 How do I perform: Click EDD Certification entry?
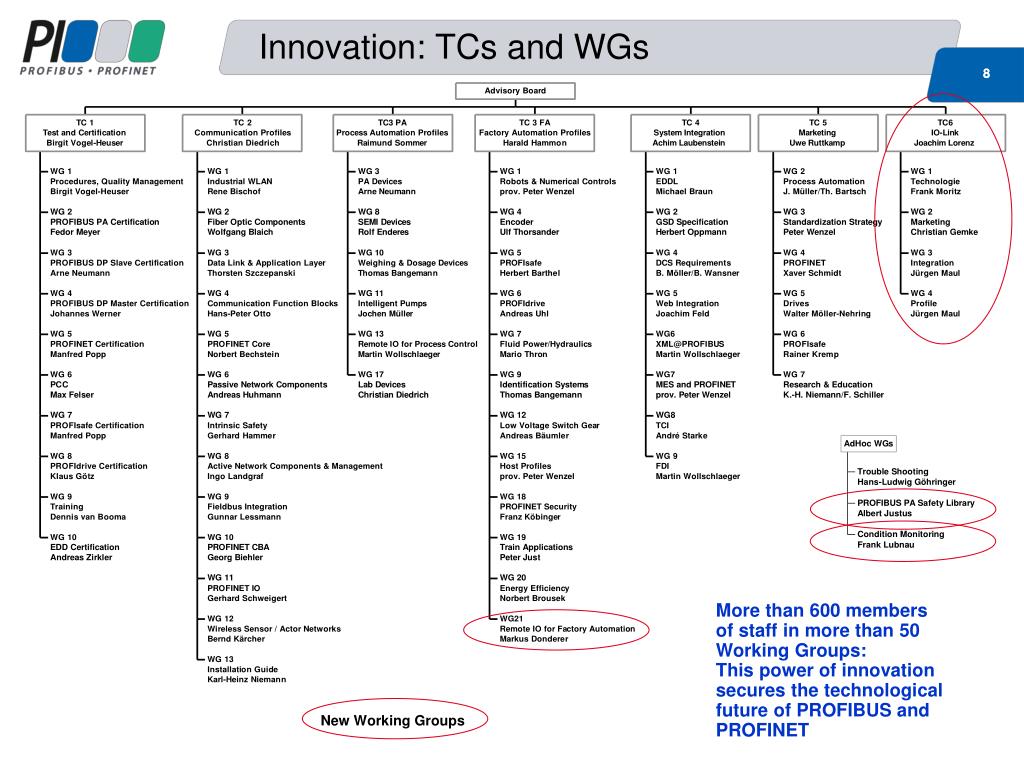coord(85,547)
